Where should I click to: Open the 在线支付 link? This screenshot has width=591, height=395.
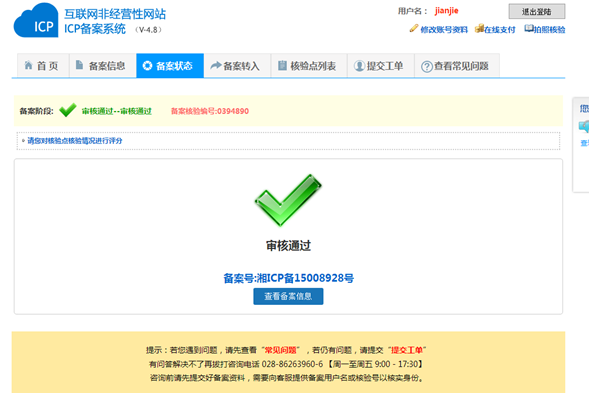(499, 29)
